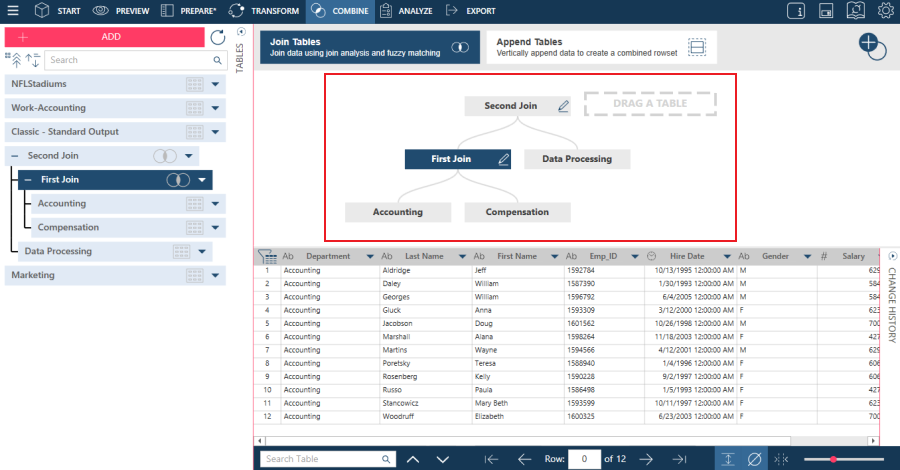Screen dimensions: 900x470
Task: Click the hamburger menu icon
Action: click(x=13, y=10)
